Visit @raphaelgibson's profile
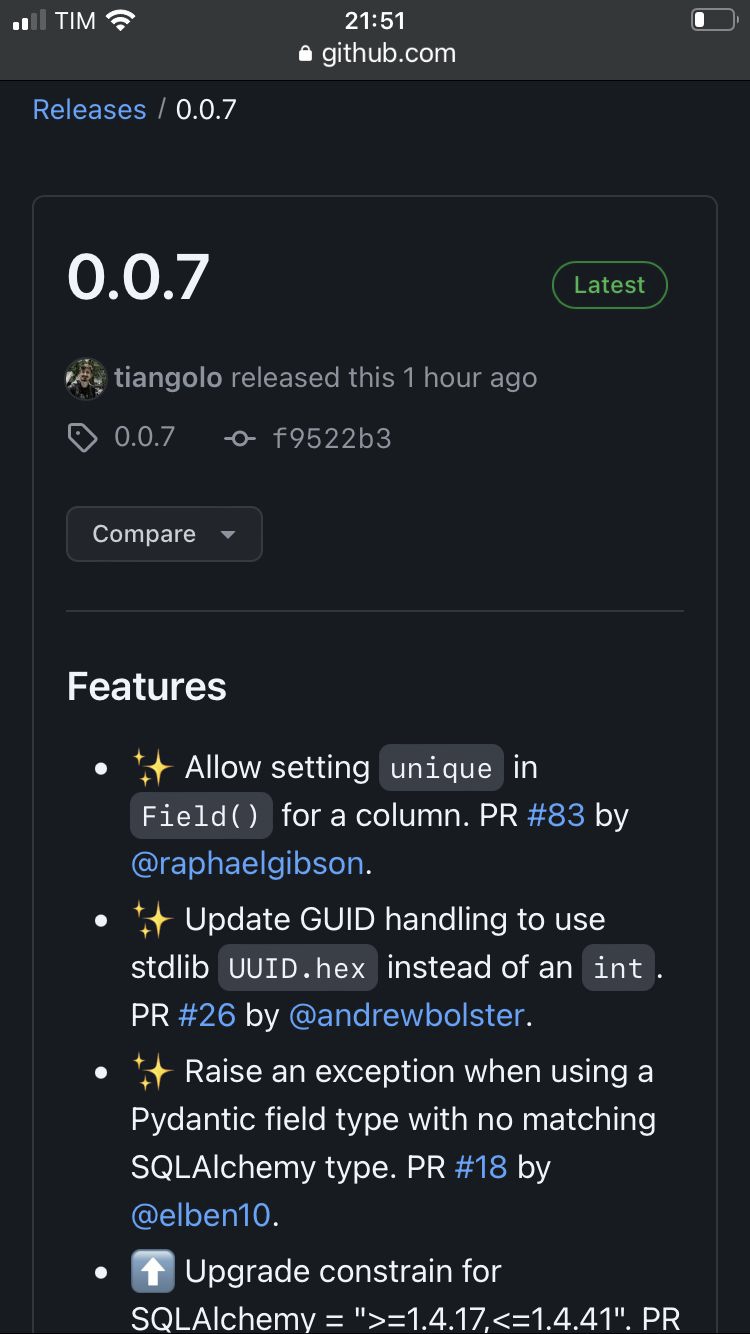Image resolution: width=750 pixels, height=1334 pixels. [x=246, y=863]
